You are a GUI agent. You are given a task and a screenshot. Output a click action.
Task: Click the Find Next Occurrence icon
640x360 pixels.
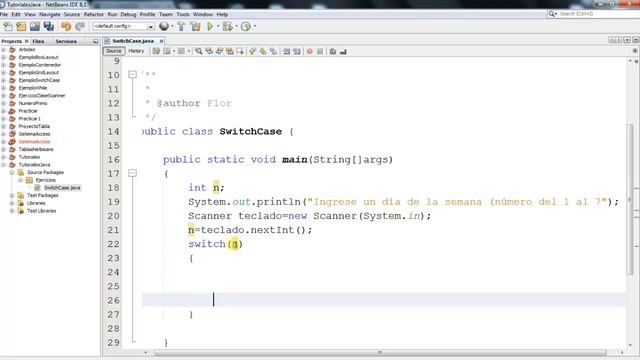pyautogui.click(x=219, y=51)
